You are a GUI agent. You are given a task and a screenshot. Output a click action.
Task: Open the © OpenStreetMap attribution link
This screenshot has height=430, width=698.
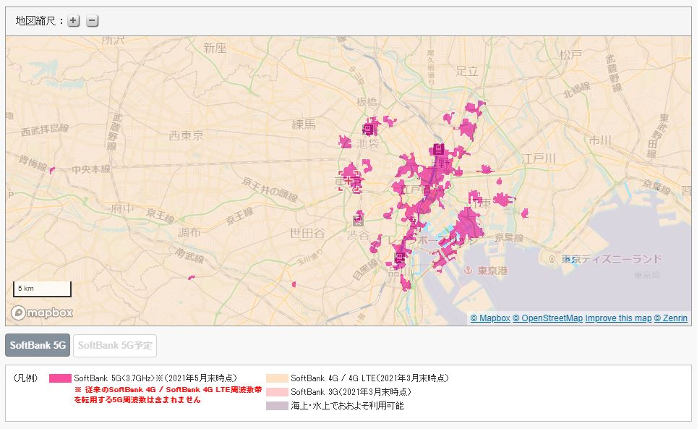point(548,318)
